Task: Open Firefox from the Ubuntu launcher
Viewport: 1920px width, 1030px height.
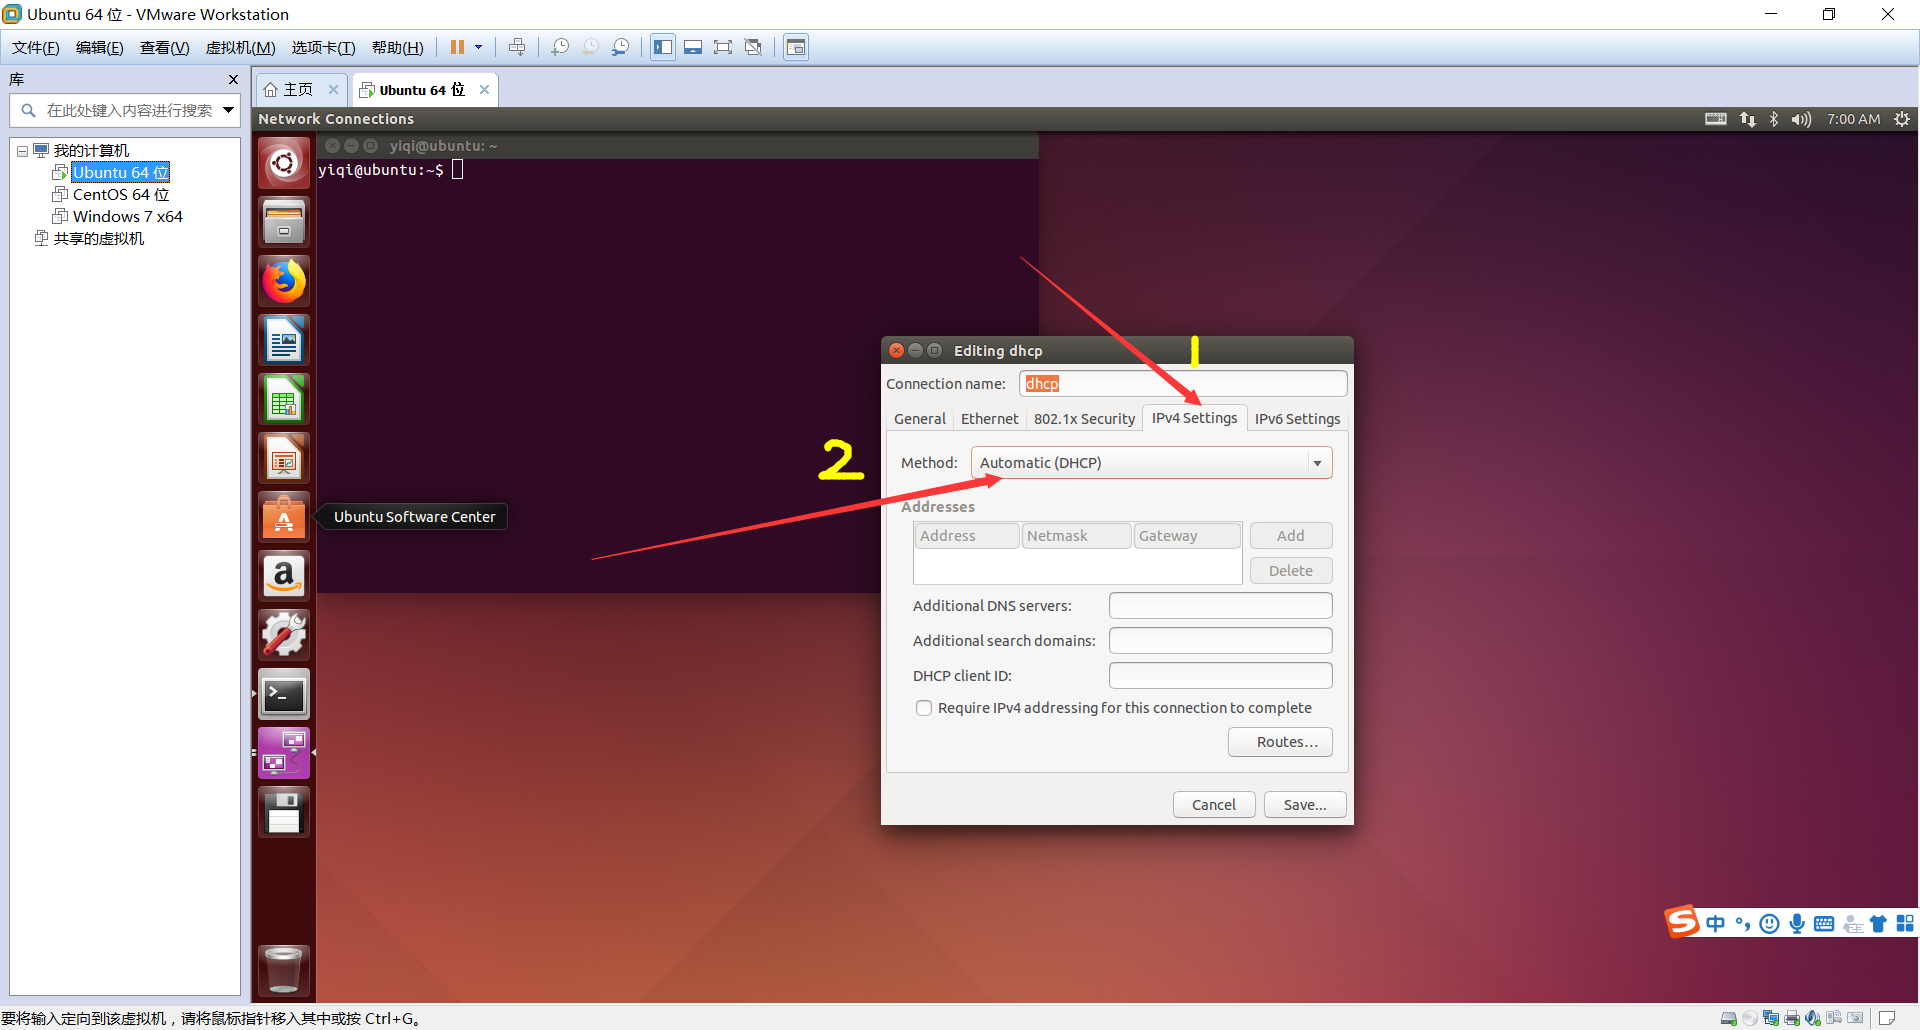Action: pos(284,281)
